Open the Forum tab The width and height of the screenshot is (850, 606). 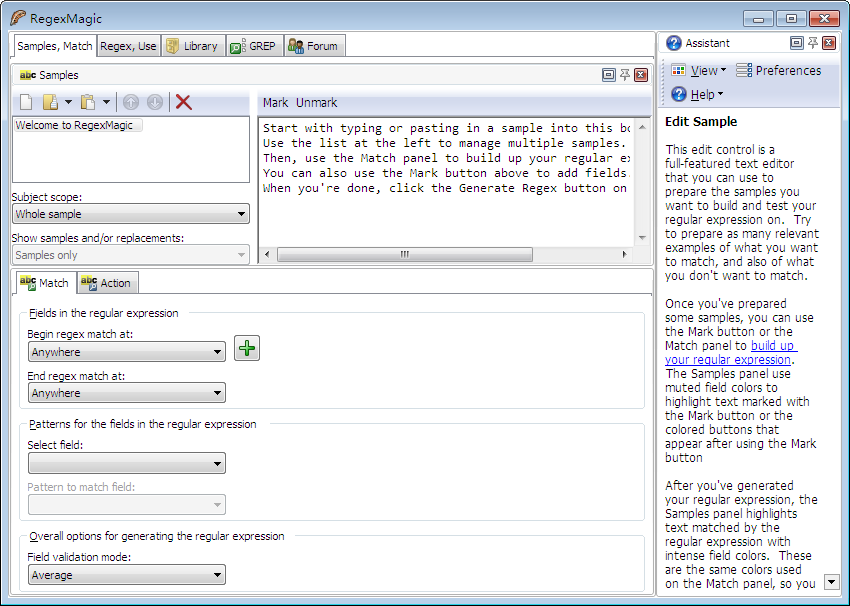tap(313, 46)
